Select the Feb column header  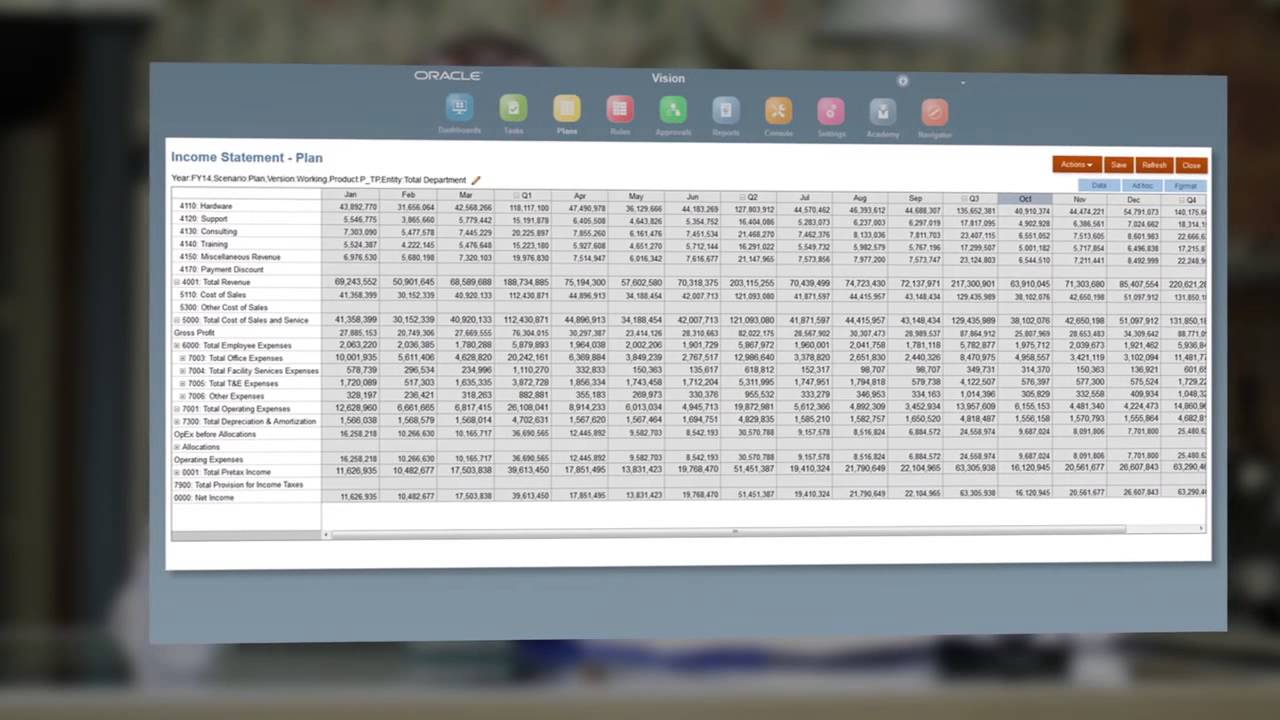(408, 195)
